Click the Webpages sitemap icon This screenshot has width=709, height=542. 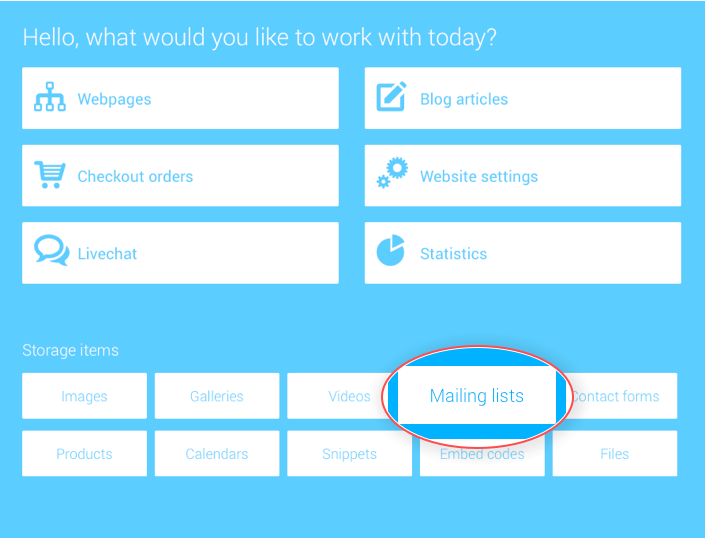pyautogui.click(x=50, y=97)
